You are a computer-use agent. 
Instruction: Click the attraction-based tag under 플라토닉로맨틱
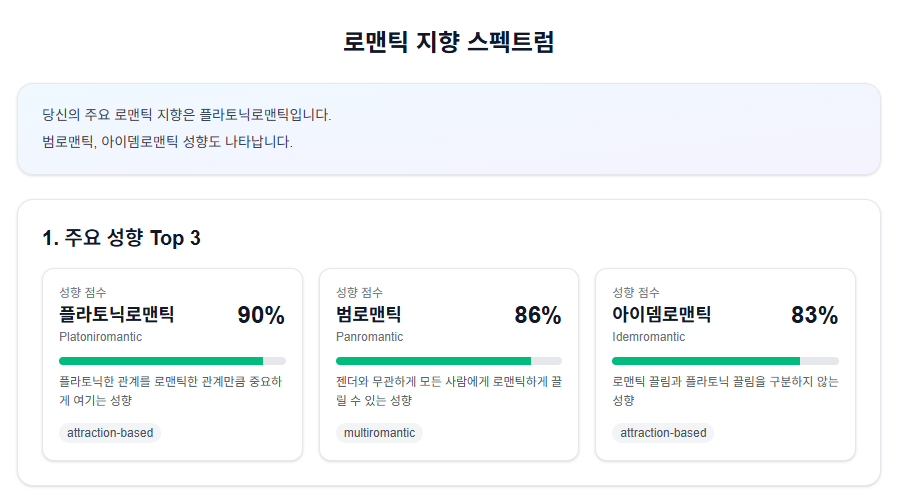click(110, 433)
